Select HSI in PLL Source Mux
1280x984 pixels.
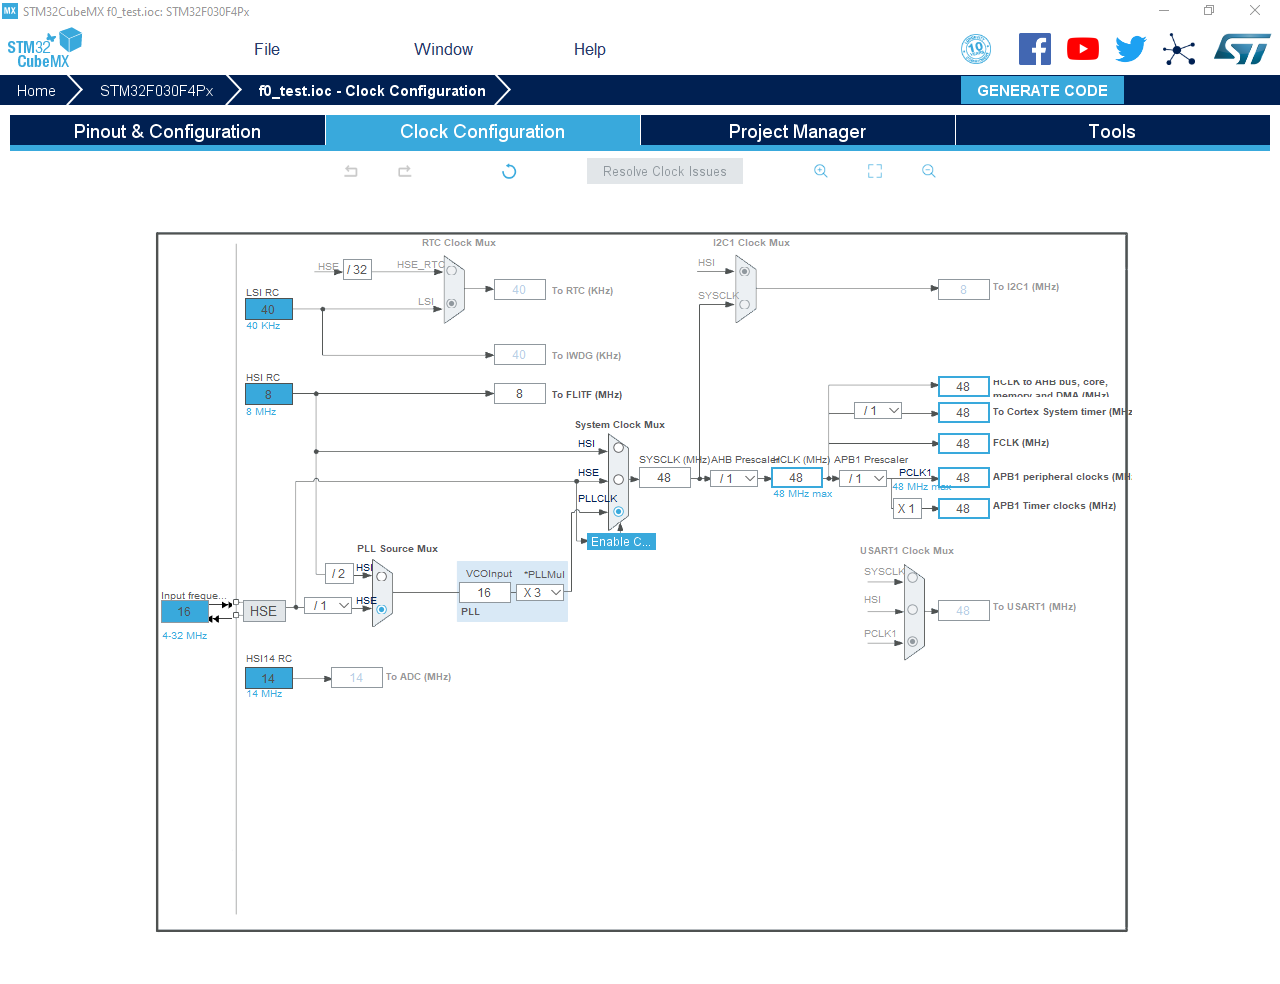click(381, 576)
